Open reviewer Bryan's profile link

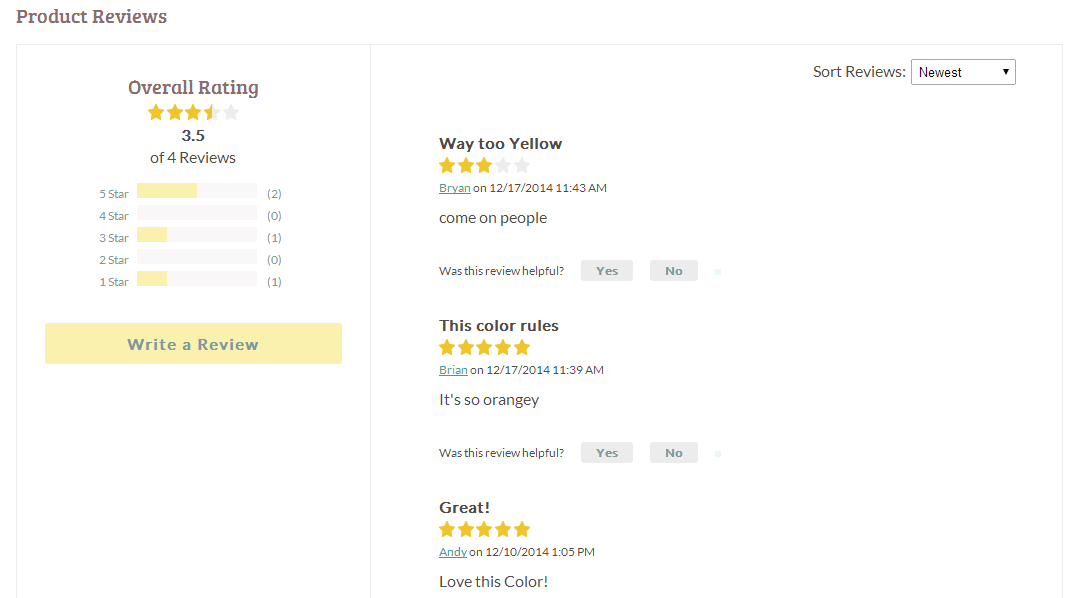click(x=454, y=188)
